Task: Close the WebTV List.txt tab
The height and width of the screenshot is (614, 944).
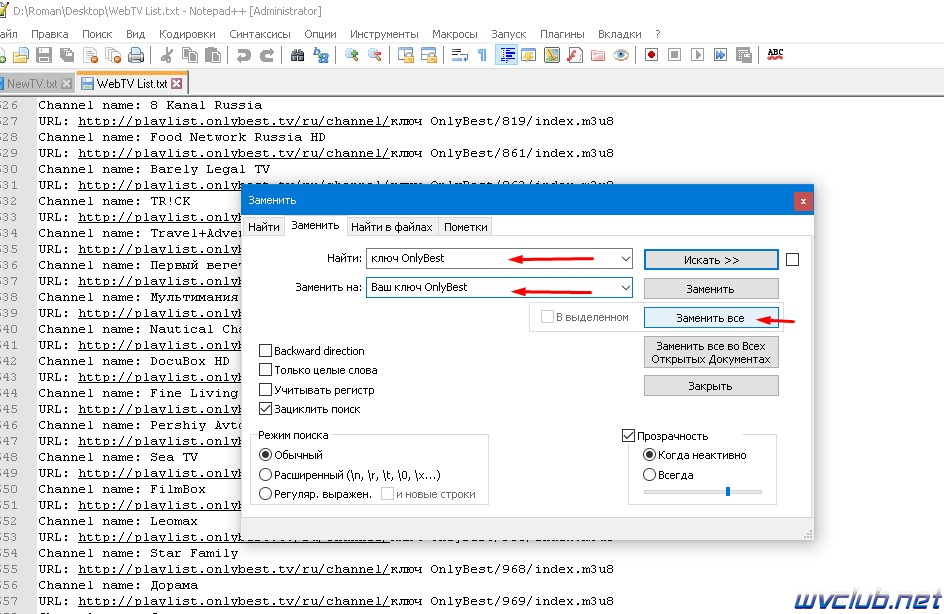Action: [176, 83]
